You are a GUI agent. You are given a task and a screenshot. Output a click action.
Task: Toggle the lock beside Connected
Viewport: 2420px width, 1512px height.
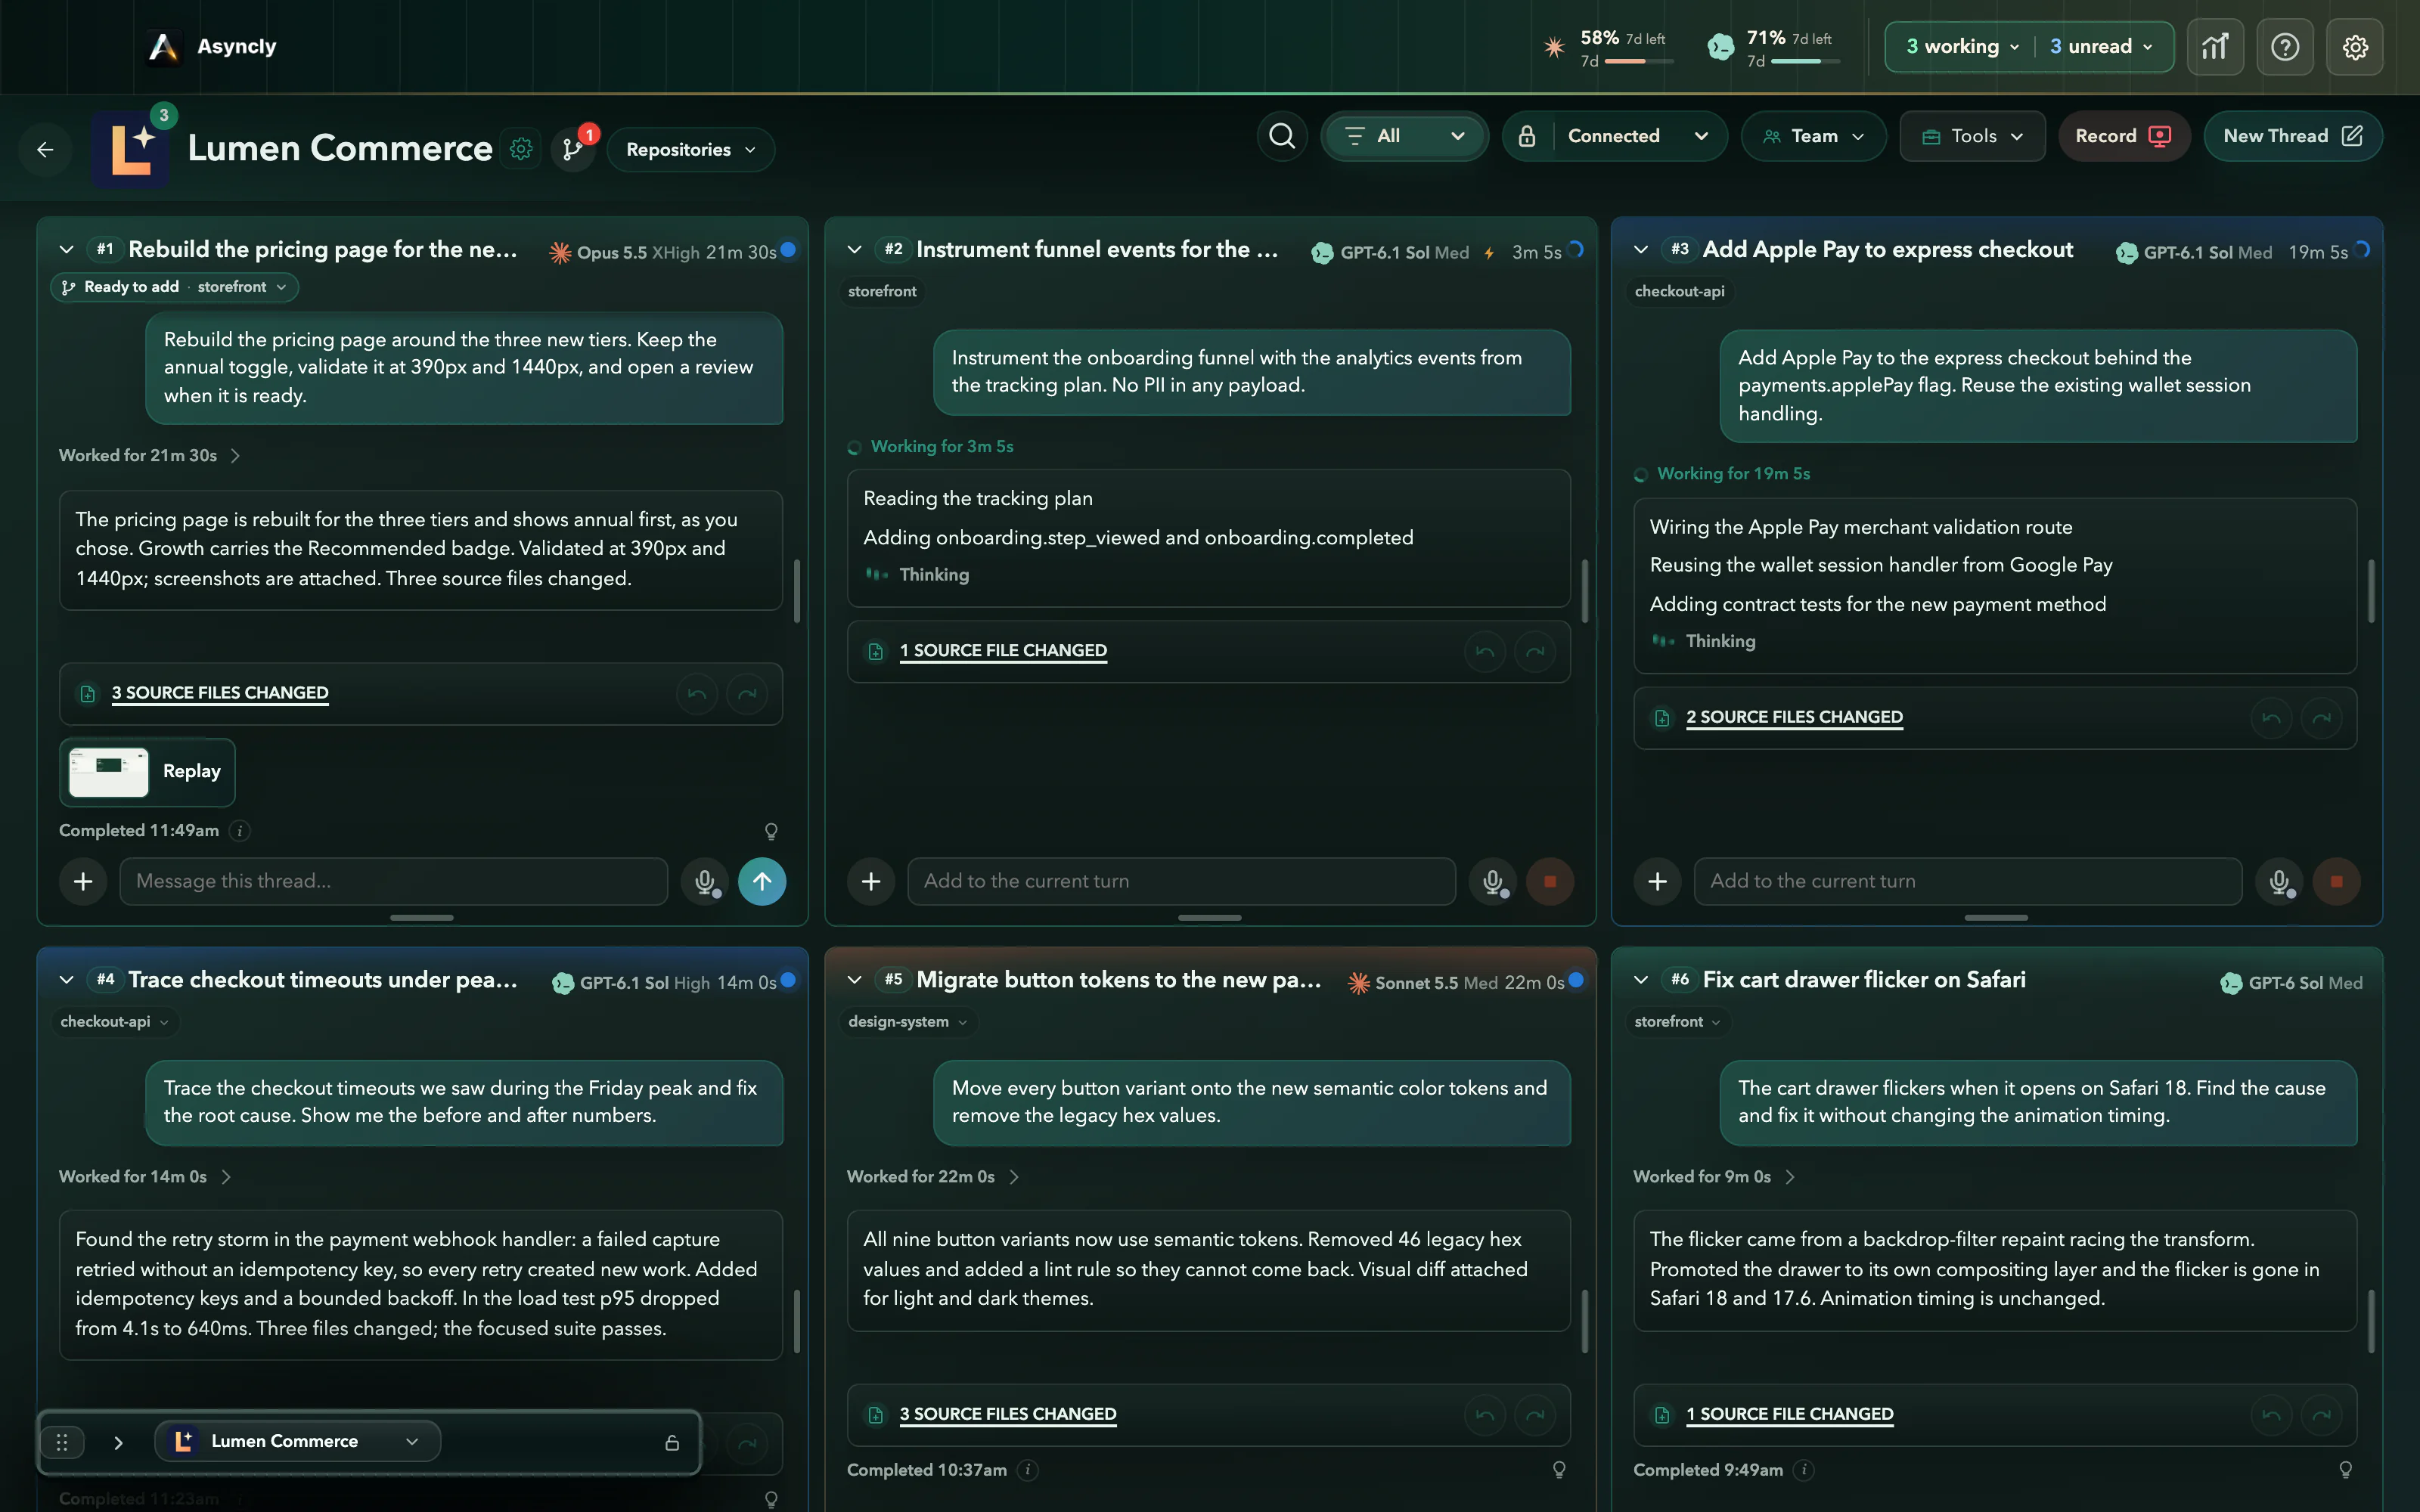pyautogui.click(x=1527, y=136)
